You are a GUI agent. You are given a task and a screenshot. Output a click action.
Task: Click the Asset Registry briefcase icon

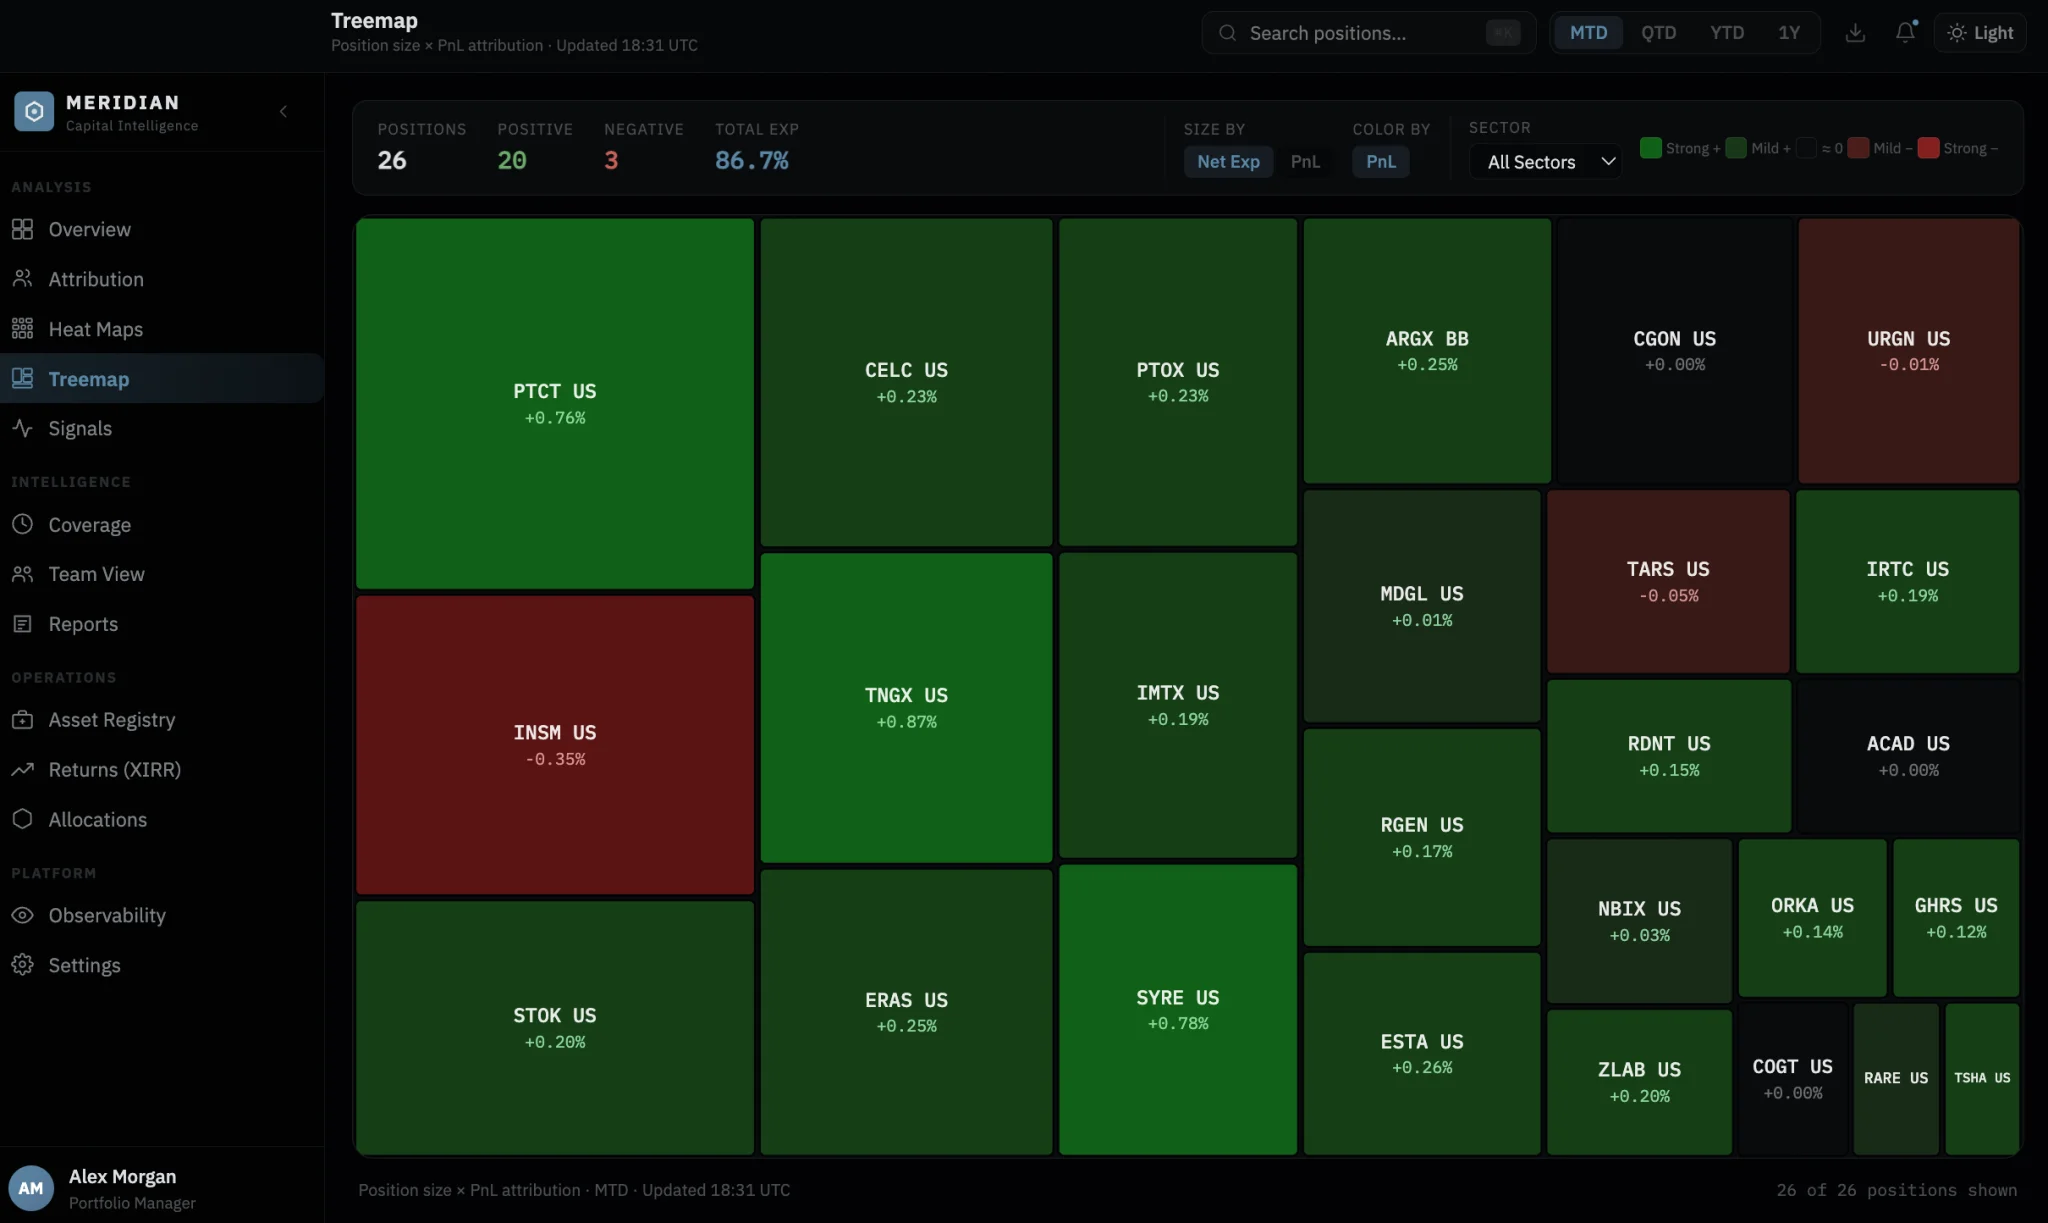[22, 720]
